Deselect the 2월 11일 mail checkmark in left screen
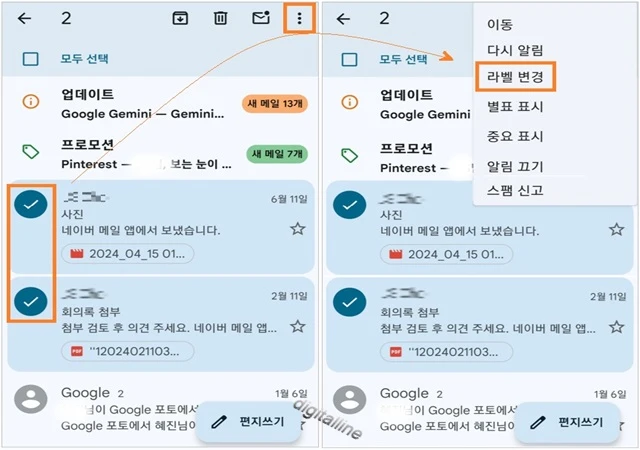The height and width of the screenshot is (450, 640). tap(31, 301)
